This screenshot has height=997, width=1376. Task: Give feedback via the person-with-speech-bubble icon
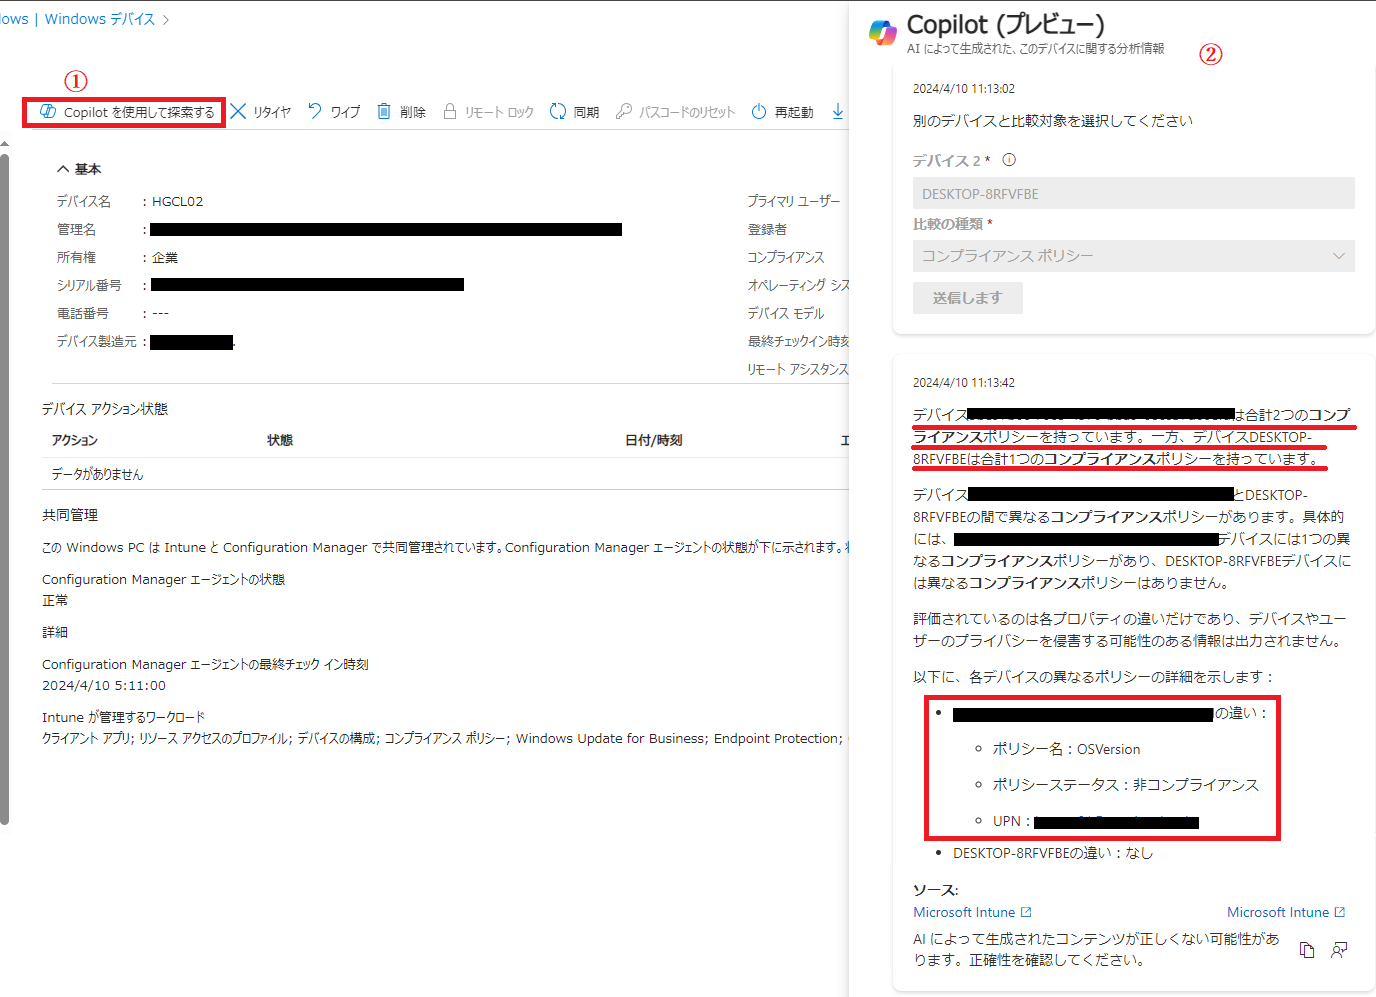point(1339,949)
